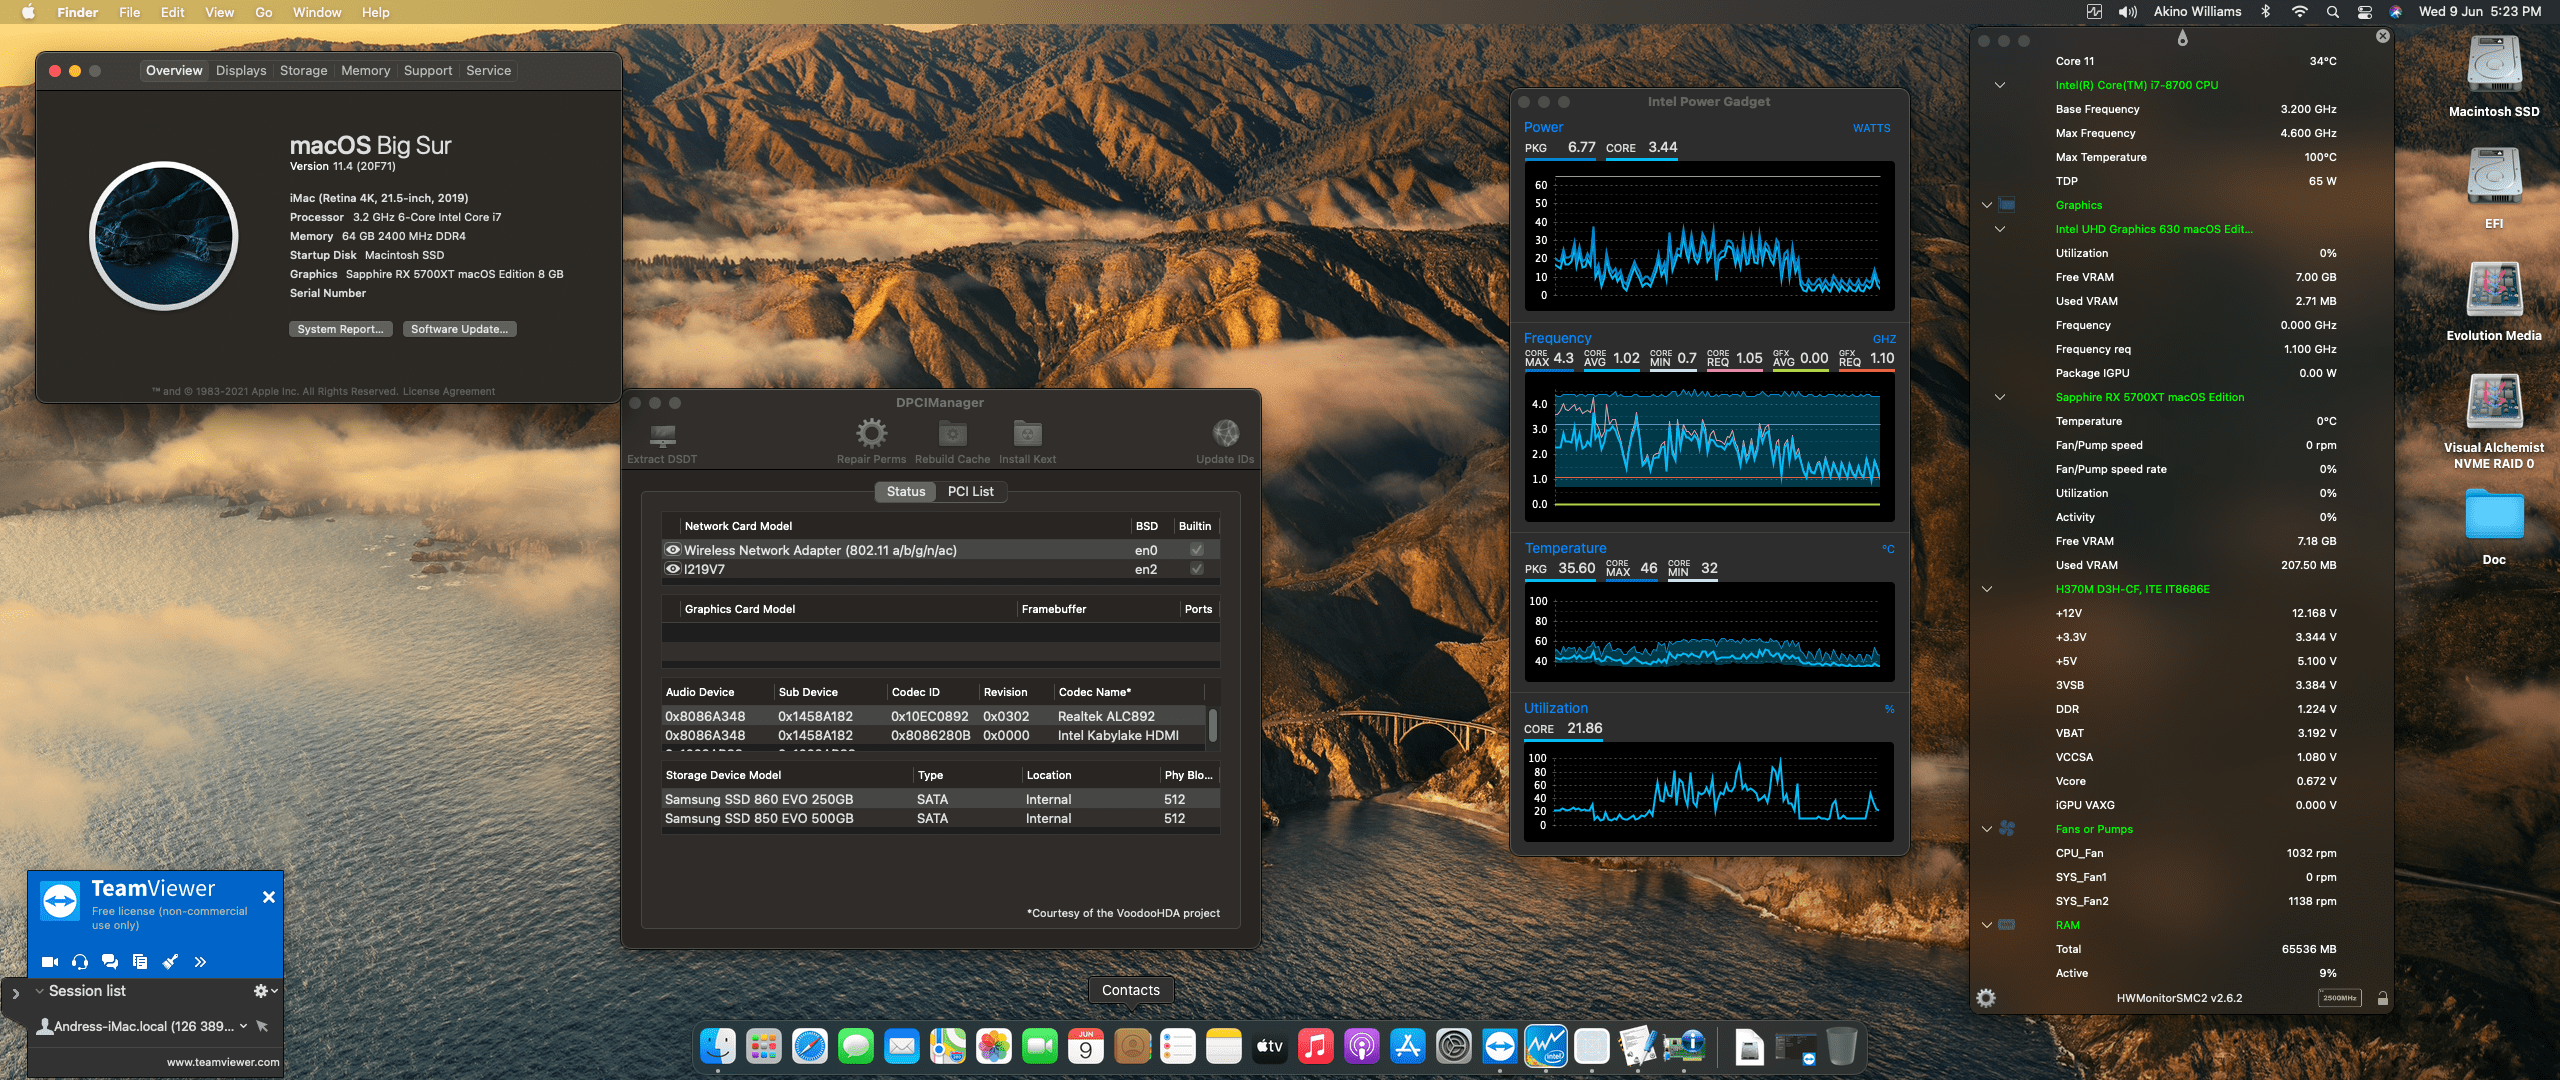Click remote control cursor for Andress-iMac session
Screen dimensions: 2560x1080
262,1026
